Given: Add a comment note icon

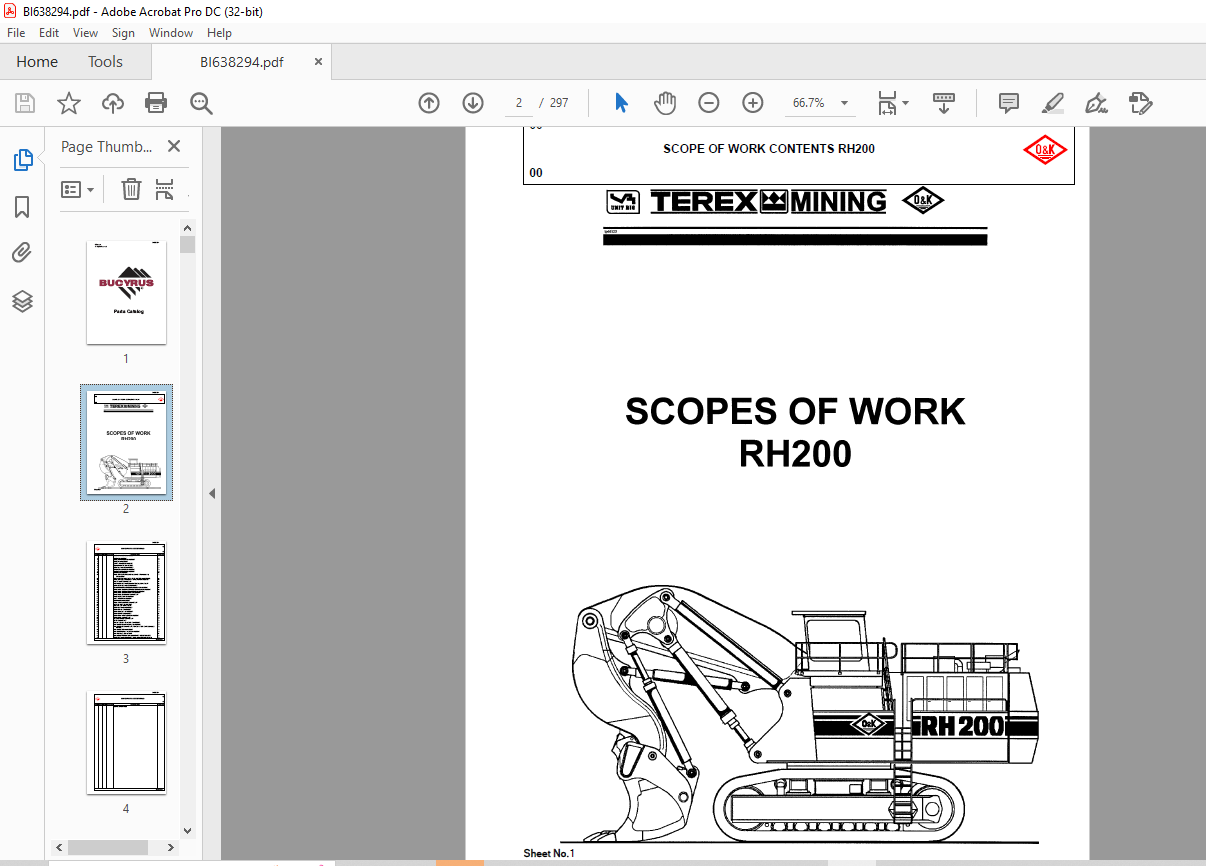Looking at the screenshot, I should [x=1009, y=103].
